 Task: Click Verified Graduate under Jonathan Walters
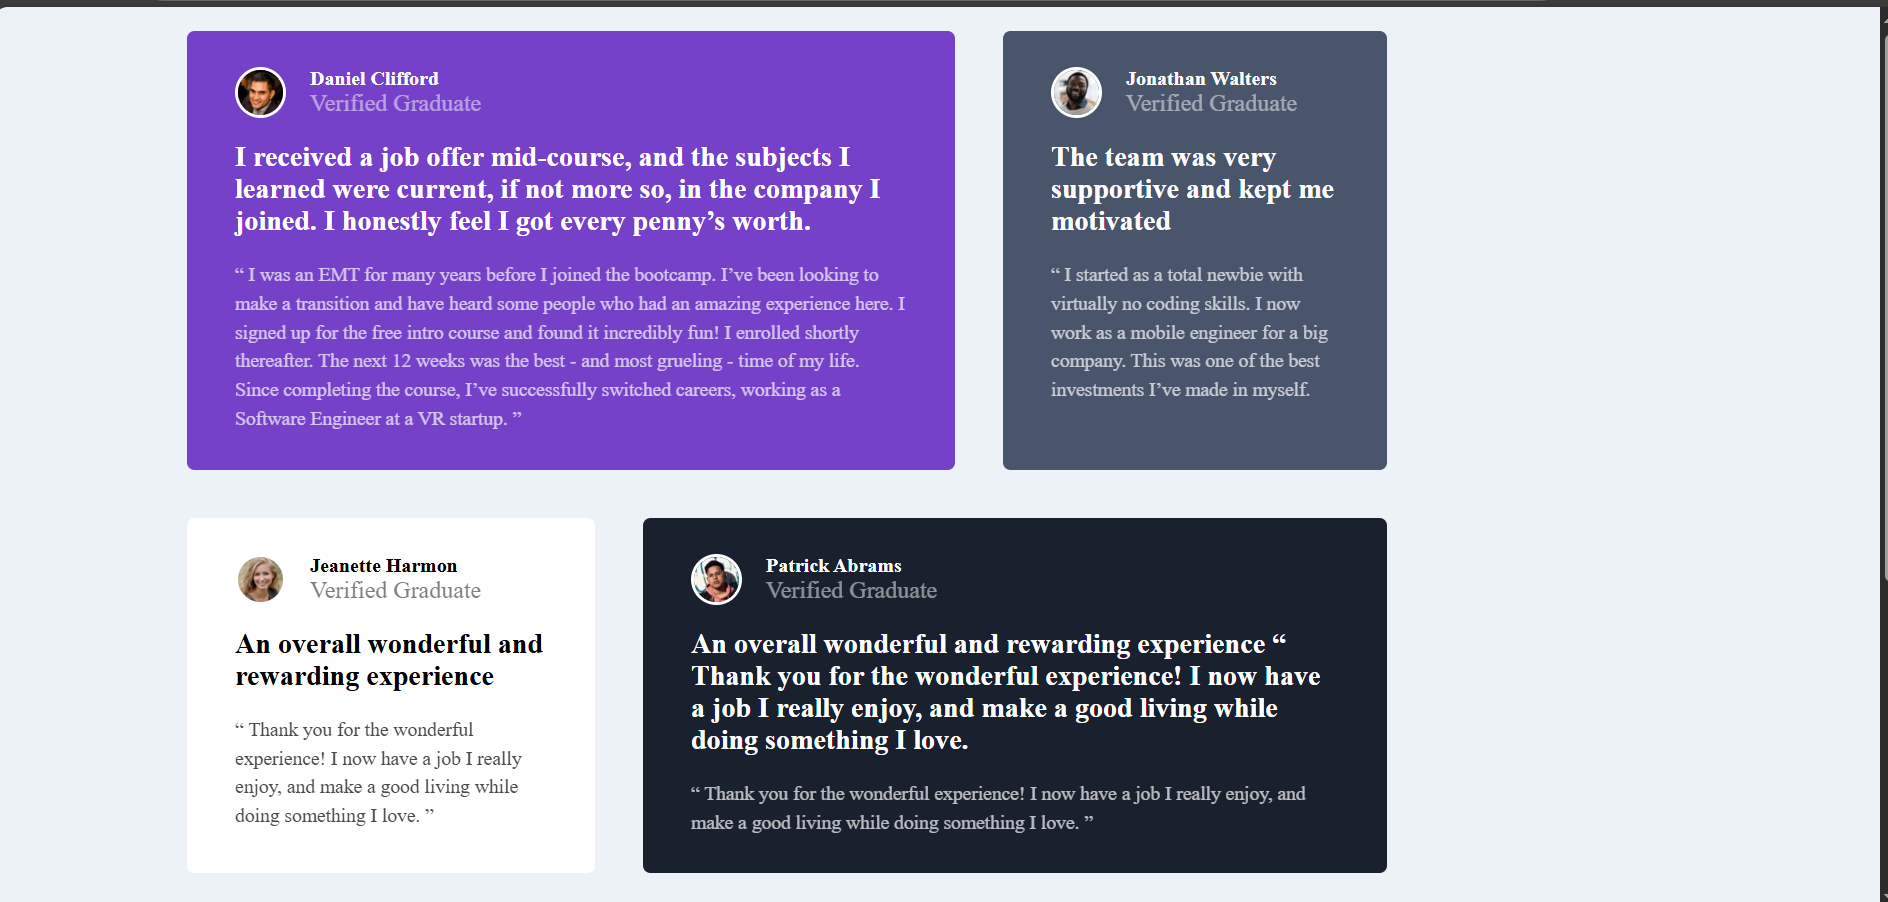click(x=1211, y=103)
